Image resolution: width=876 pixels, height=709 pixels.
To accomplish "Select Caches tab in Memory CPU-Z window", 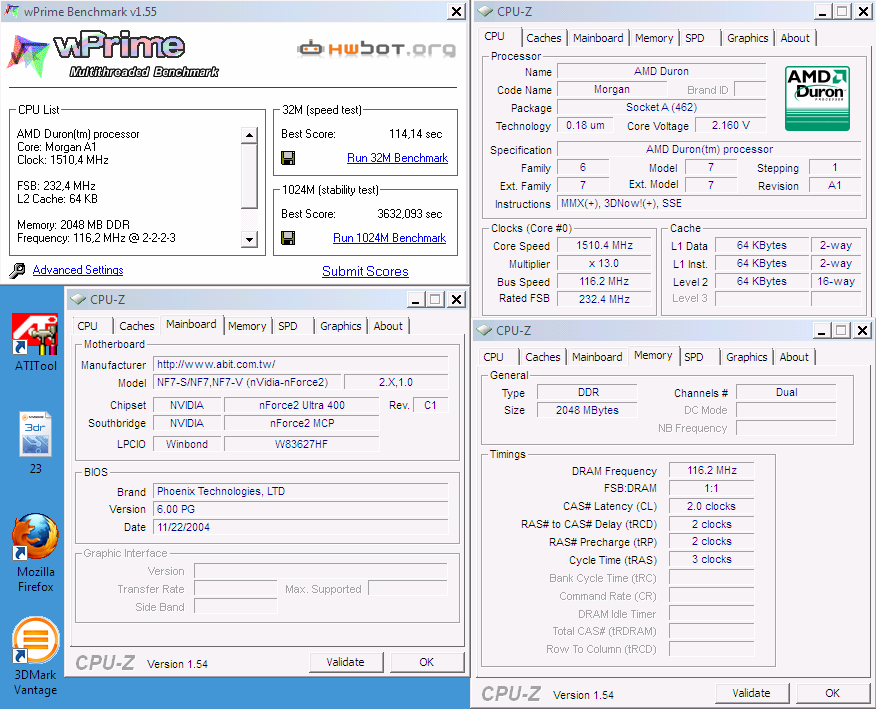I will [542, 357].
